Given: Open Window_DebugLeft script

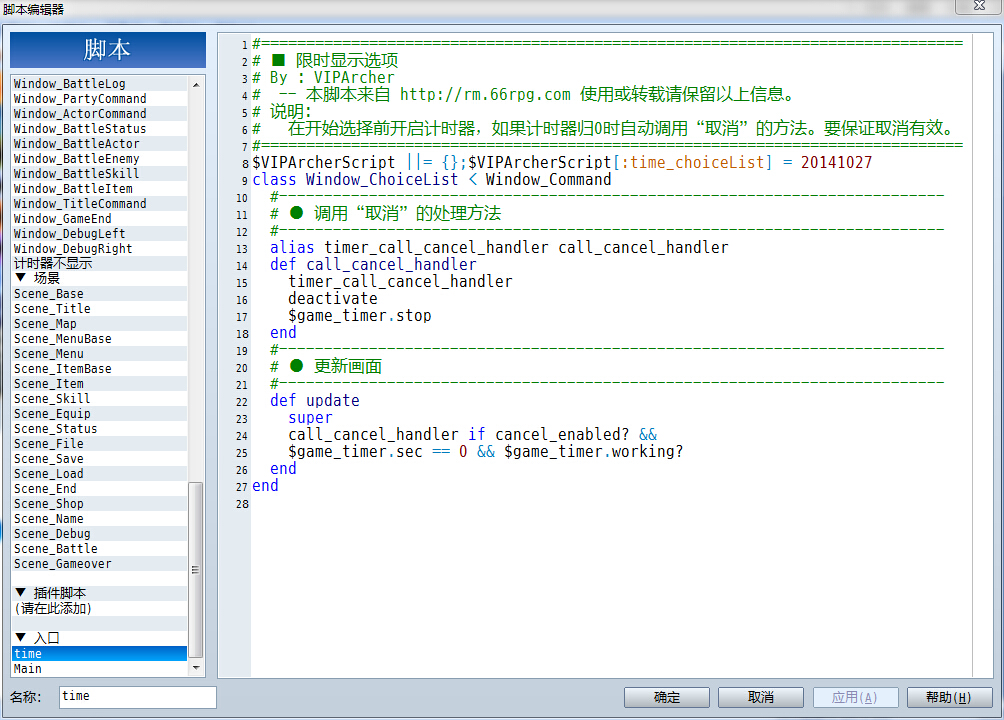Looking at the screenshot, I should coord(99,234).
